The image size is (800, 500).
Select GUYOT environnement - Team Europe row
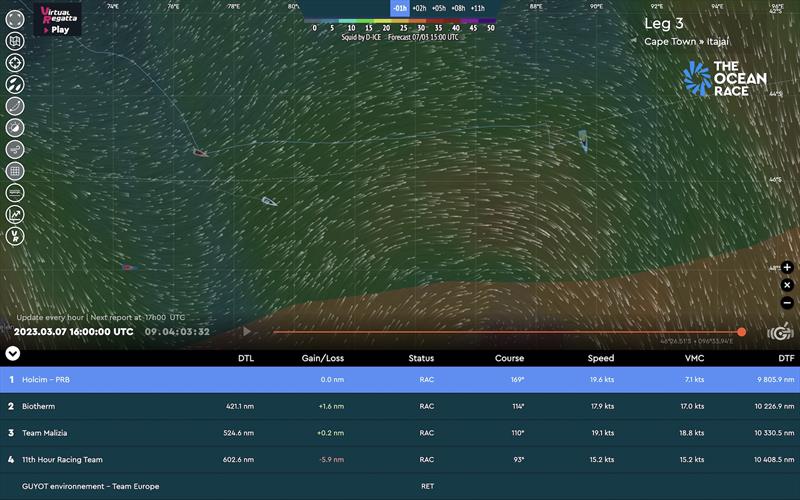coord(400,486)
